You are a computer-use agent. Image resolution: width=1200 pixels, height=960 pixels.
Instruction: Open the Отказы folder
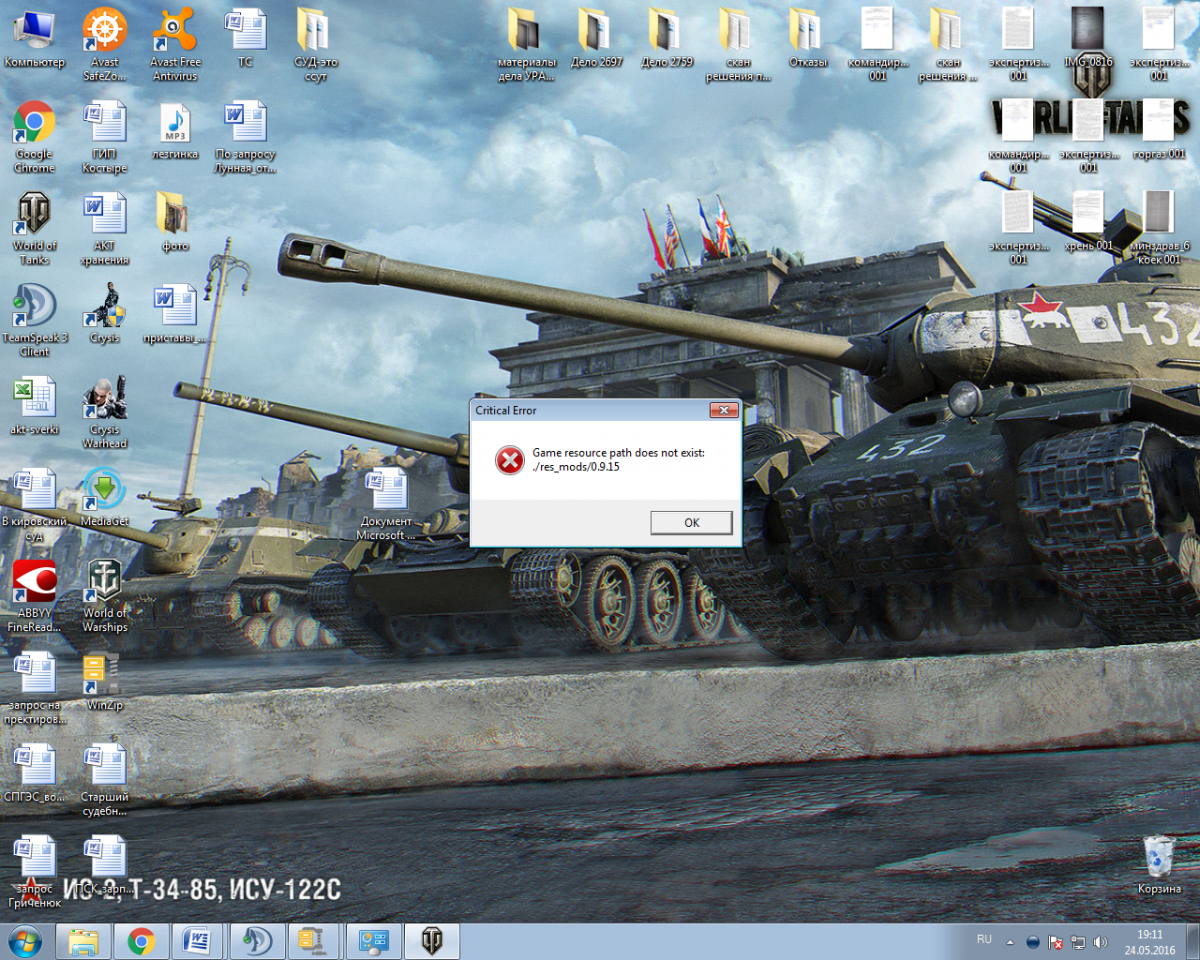tap(807, 39)
